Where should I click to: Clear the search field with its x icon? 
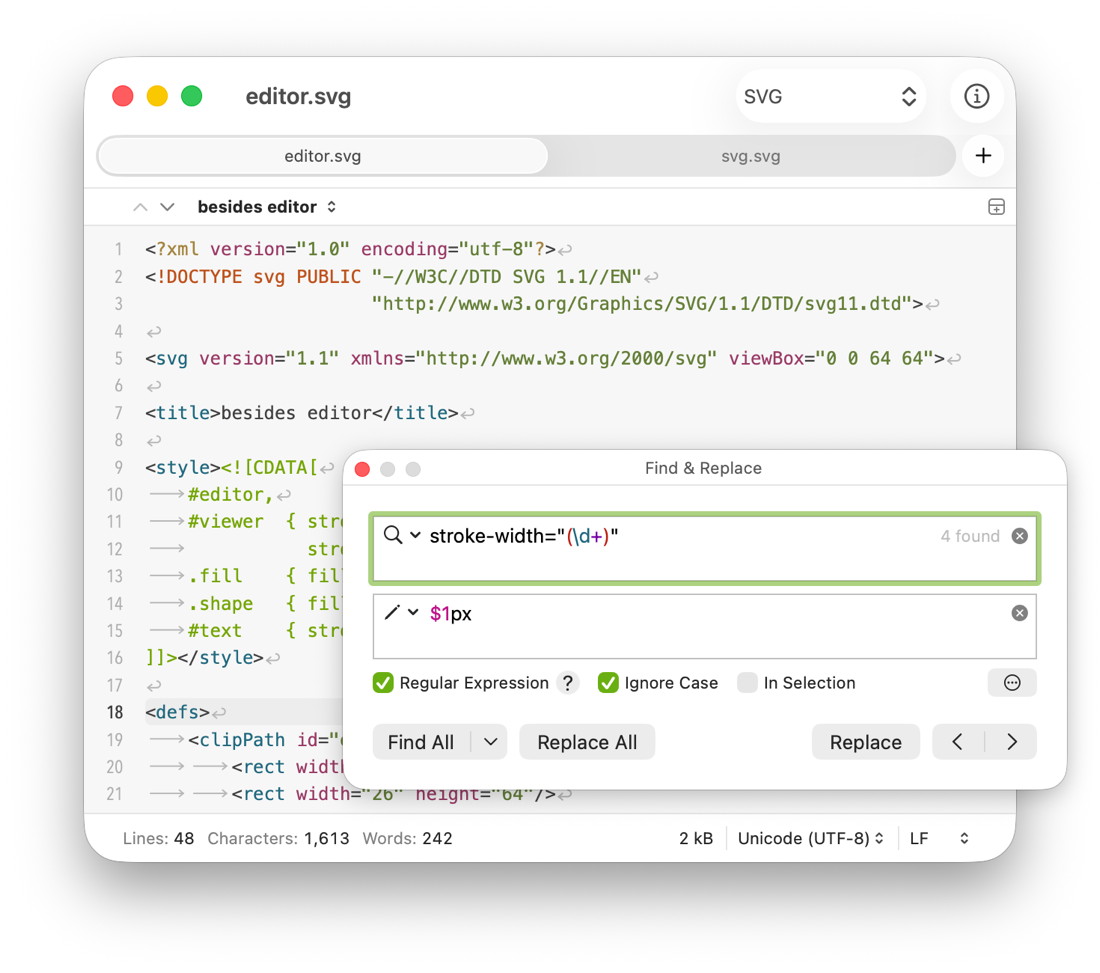pyautogui.click(x=1019, y=536)
